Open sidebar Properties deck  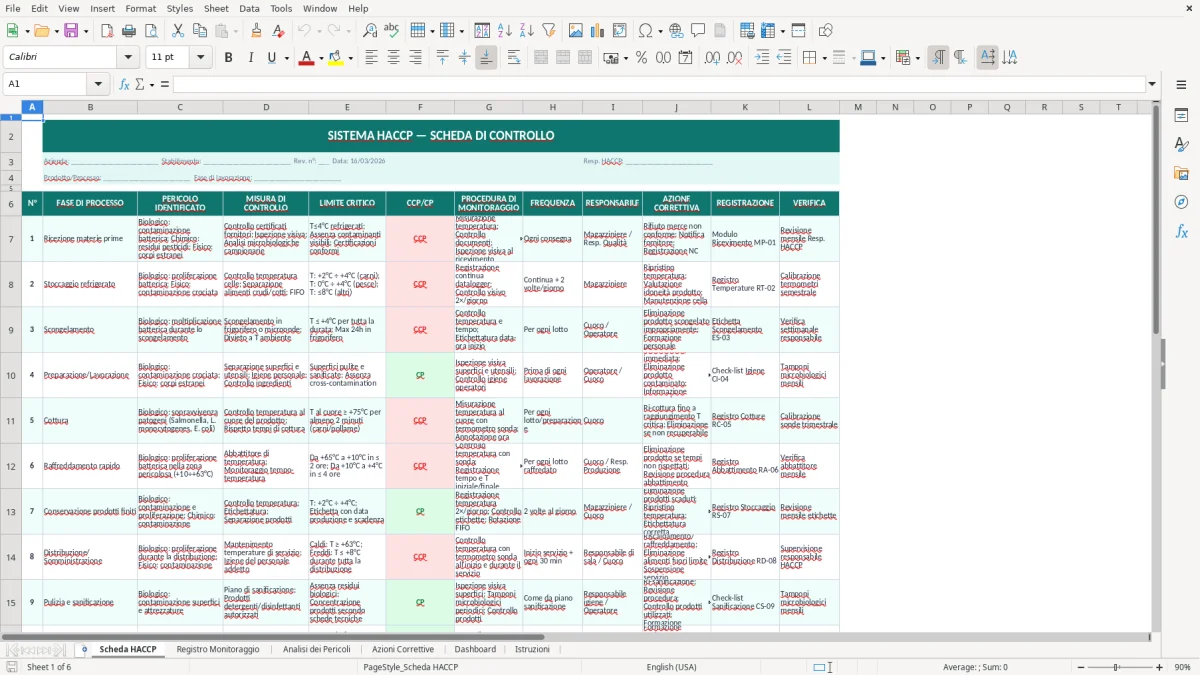tap(1181, 116)
